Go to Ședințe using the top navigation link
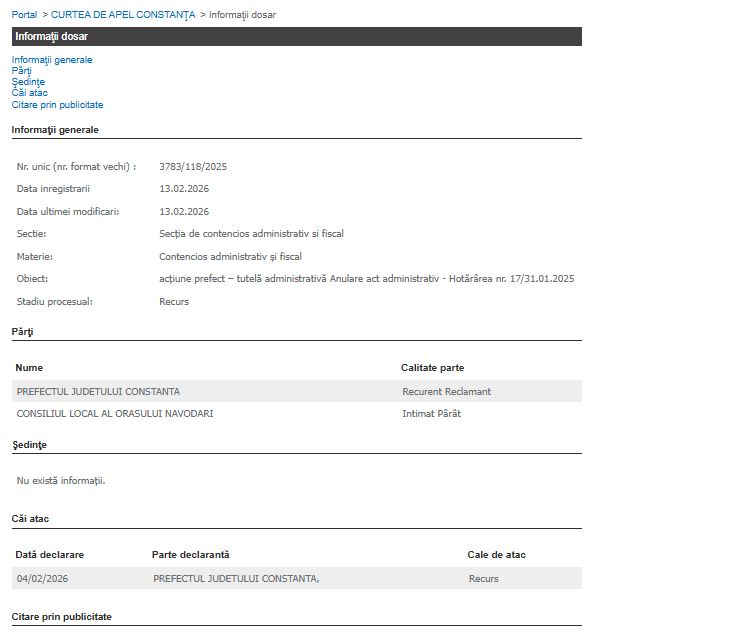The image size is (755, 640). click(x=28, y=82)
